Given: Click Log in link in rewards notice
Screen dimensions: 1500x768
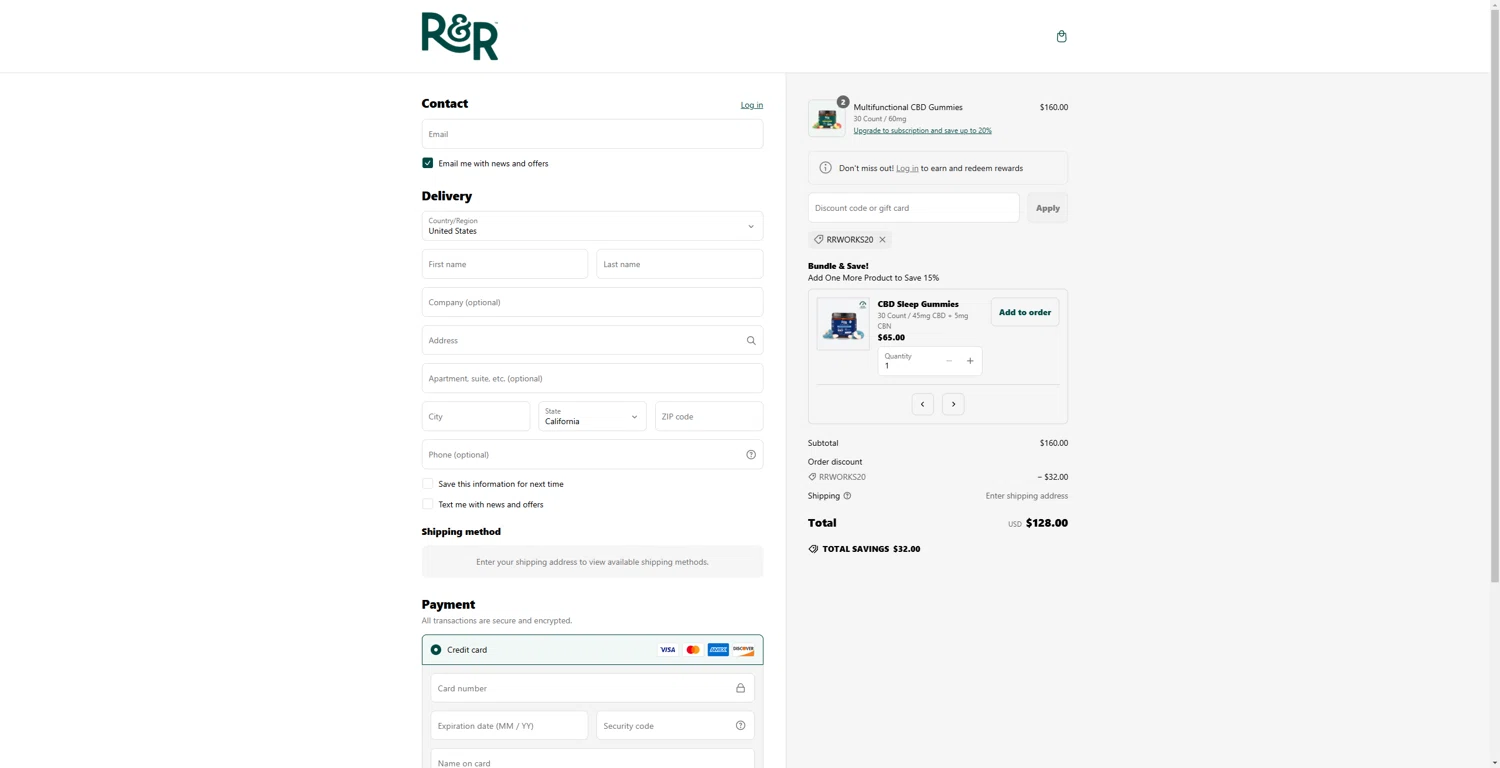Looking at the screenshot, I should click(907, 168).
